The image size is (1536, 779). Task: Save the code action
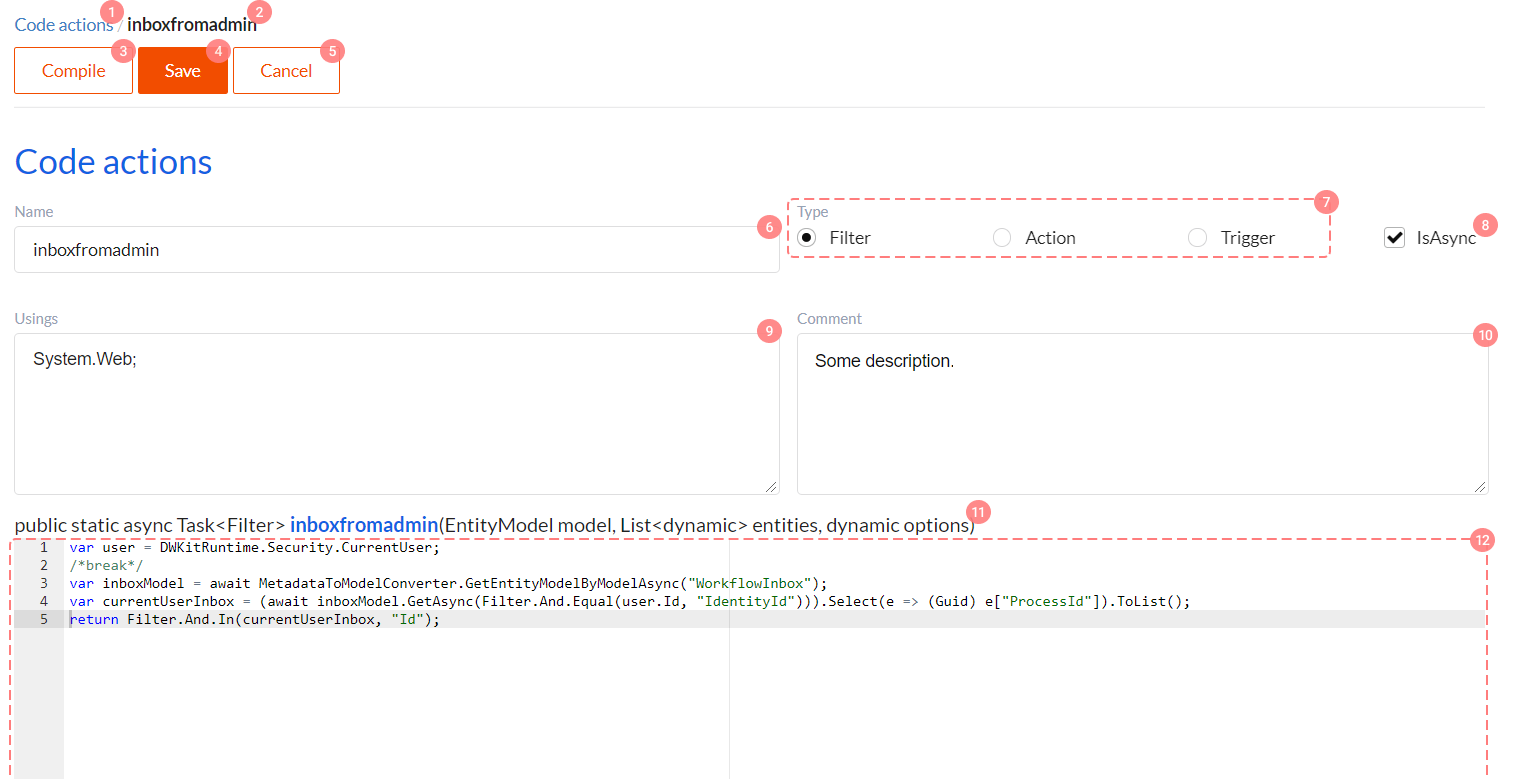tap(183, 71)
